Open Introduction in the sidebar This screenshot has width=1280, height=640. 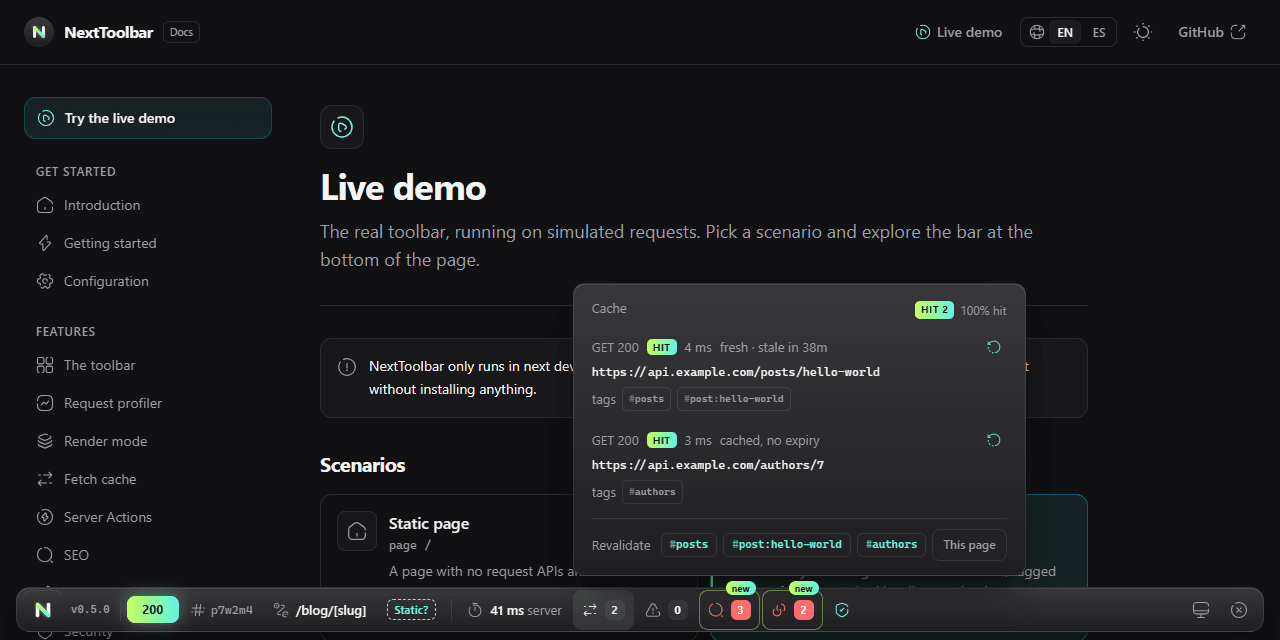(148, 205)
